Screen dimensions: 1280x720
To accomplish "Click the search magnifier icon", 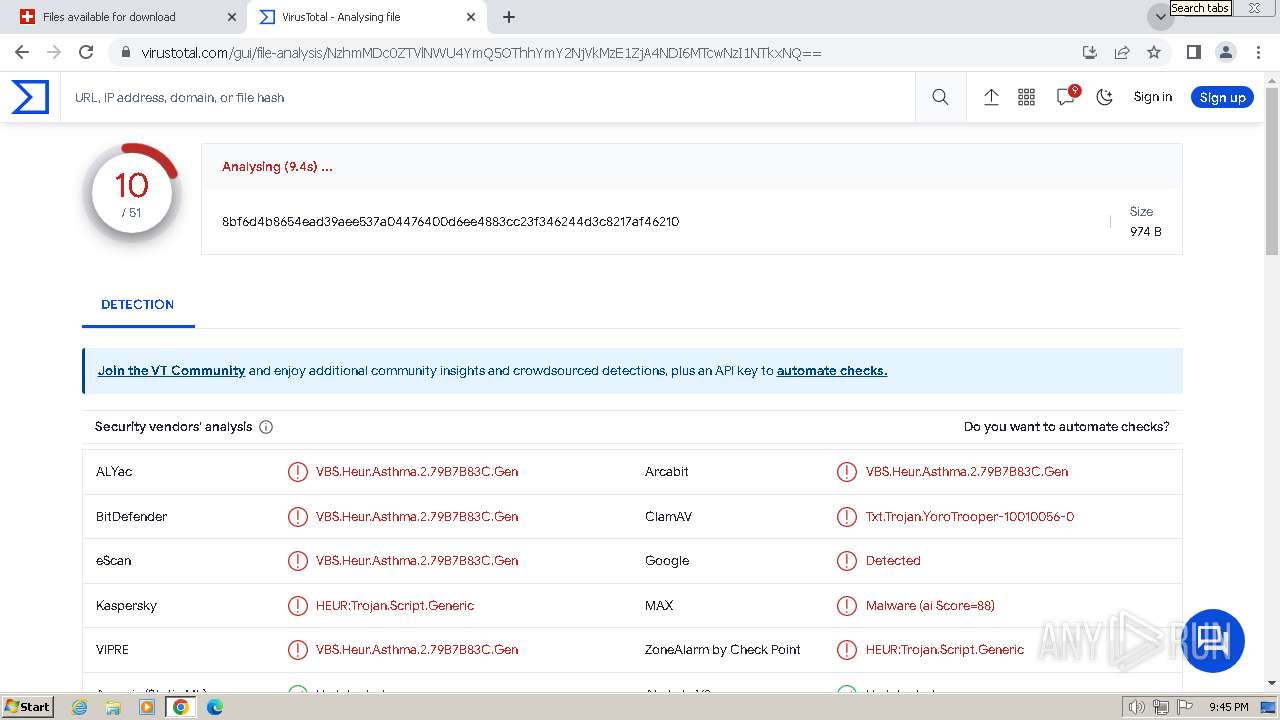I will click(940, 97).
